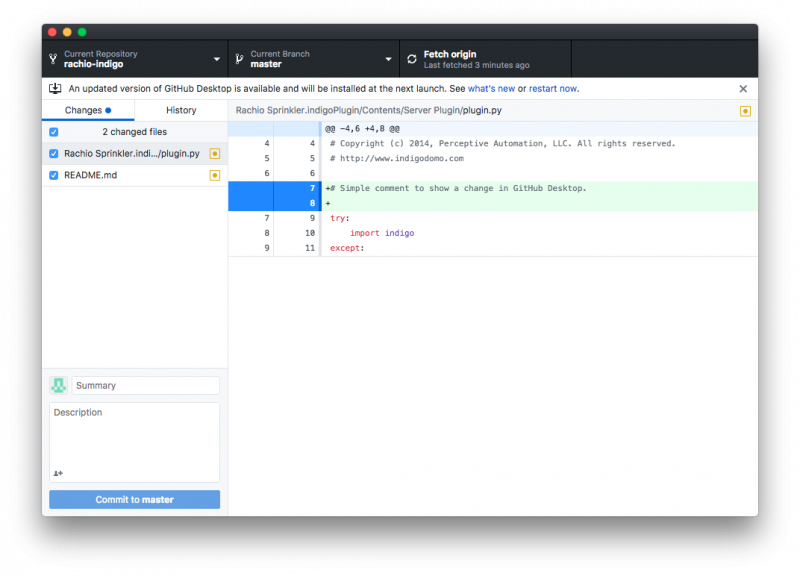Select README.md in changed files list

[135, 176]
